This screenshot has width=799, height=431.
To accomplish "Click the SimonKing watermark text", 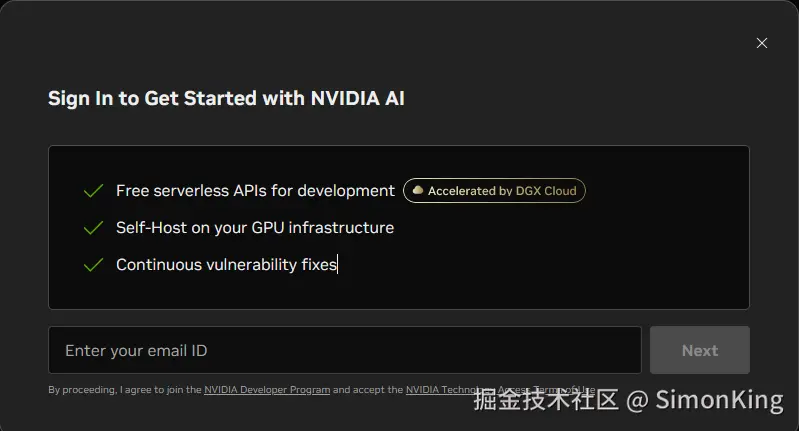I will point(719,400).
